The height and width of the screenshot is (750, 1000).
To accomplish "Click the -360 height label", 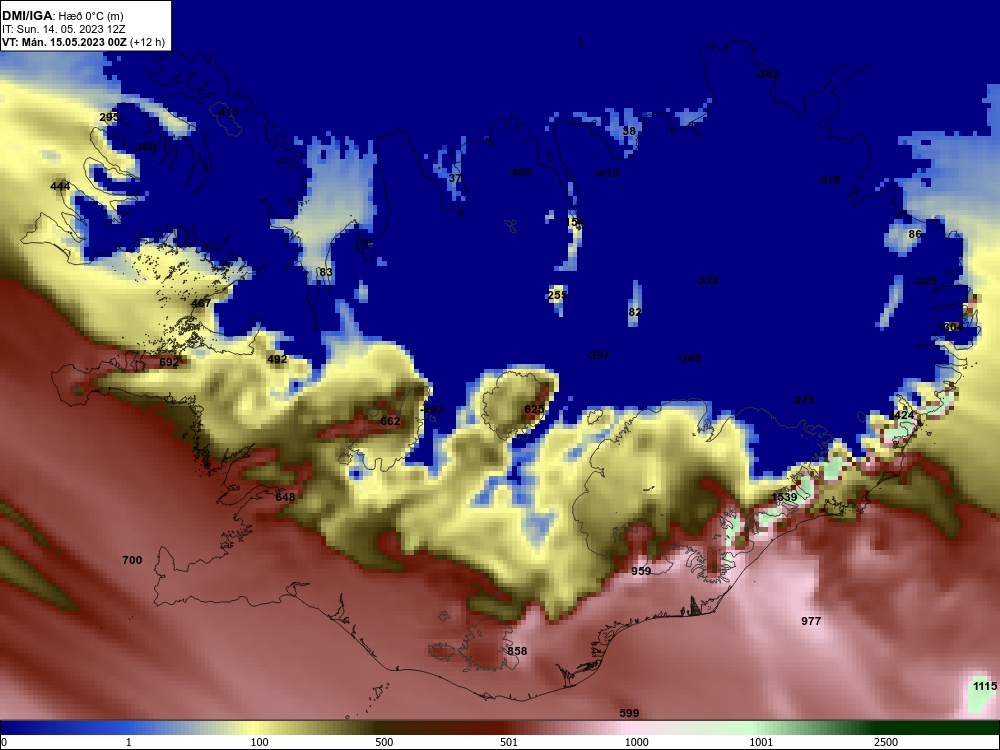I will click(x=144, y=147).
